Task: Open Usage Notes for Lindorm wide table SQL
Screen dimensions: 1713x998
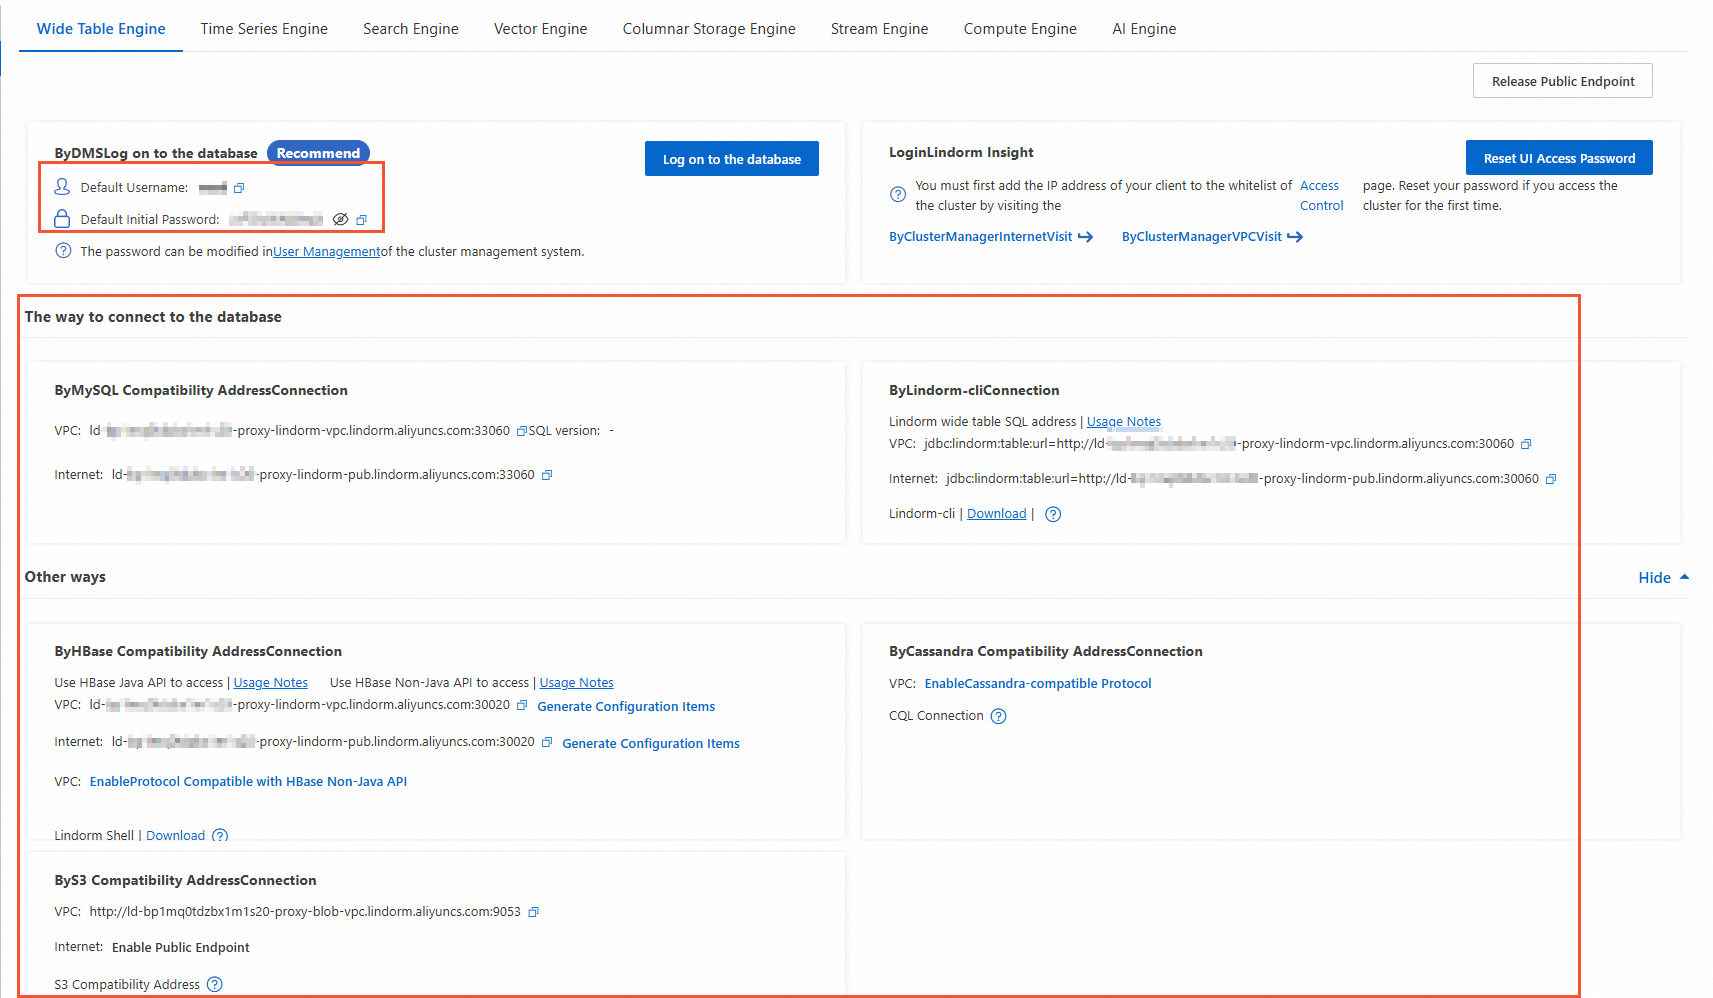Action: click(1124, 422)
